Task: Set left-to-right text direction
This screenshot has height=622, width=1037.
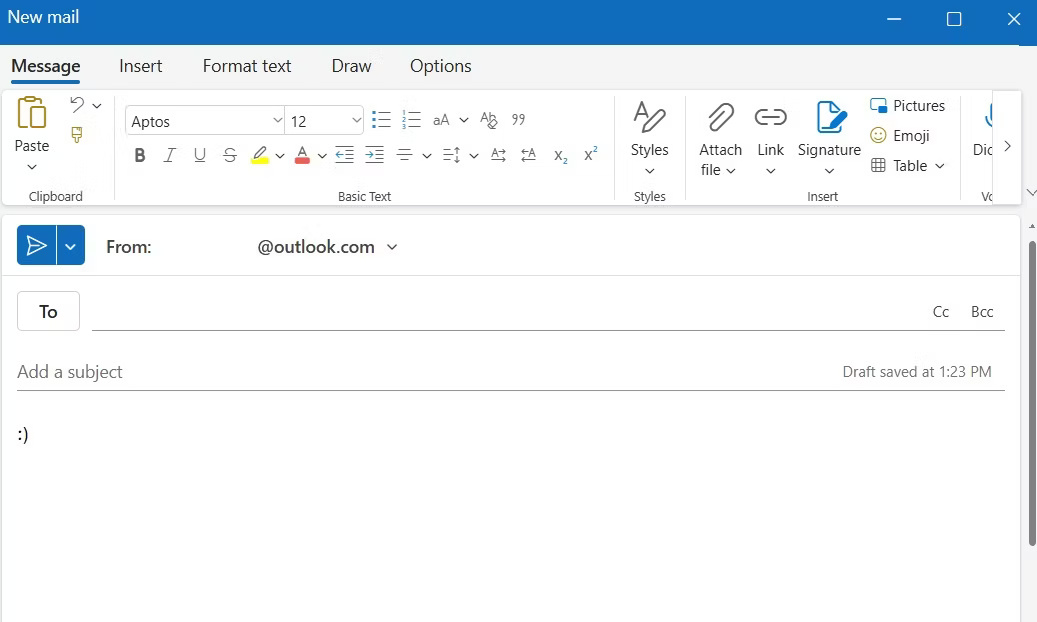Action: point(499,156)
